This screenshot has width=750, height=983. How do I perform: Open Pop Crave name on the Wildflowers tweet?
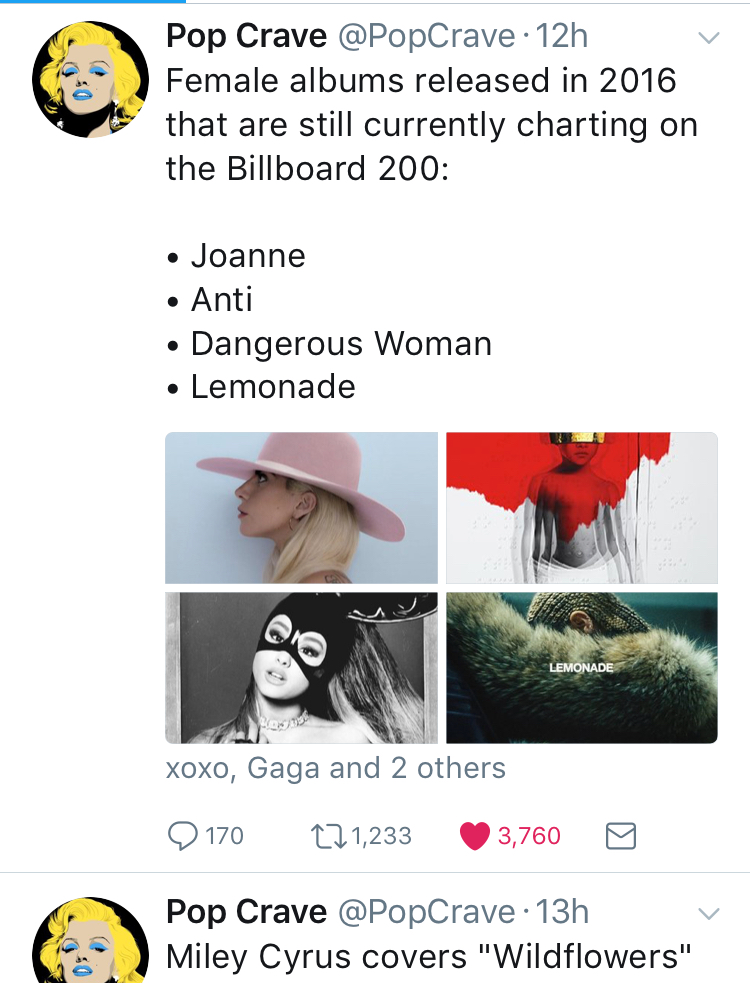click(246, 911)
